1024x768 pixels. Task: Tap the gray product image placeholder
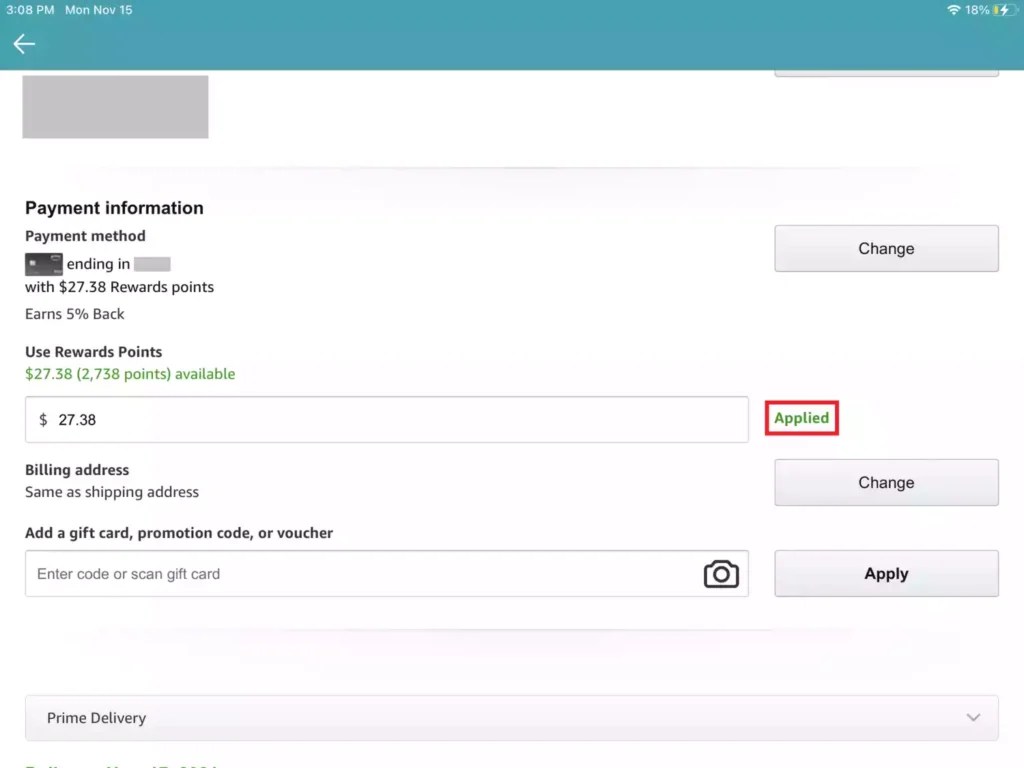tap(116, 106)
